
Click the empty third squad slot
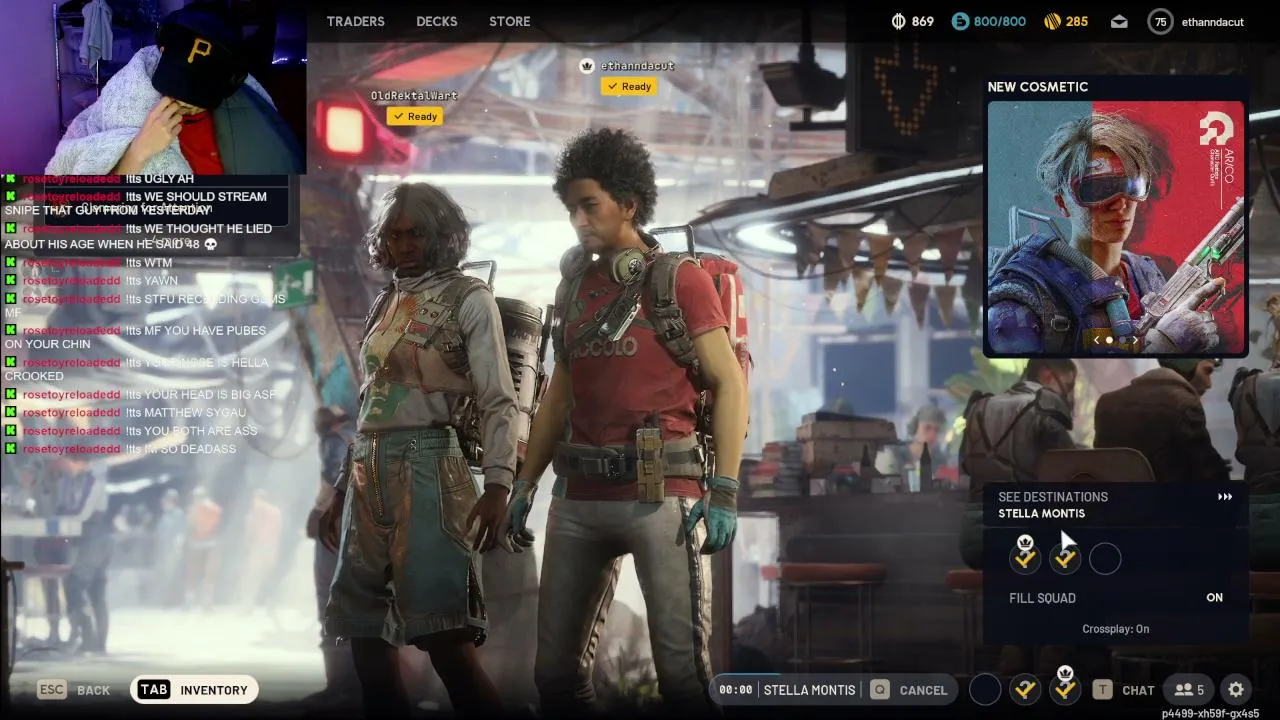[x=1105, y=559]
